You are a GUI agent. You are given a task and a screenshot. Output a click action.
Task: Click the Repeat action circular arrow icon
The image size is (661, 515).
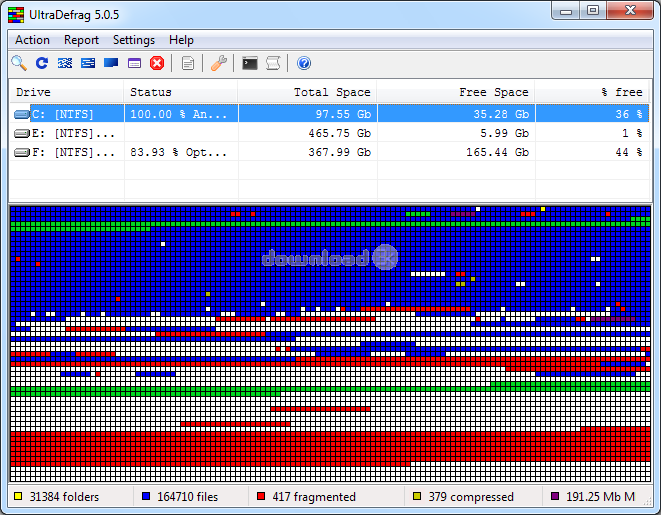[42, 63]
